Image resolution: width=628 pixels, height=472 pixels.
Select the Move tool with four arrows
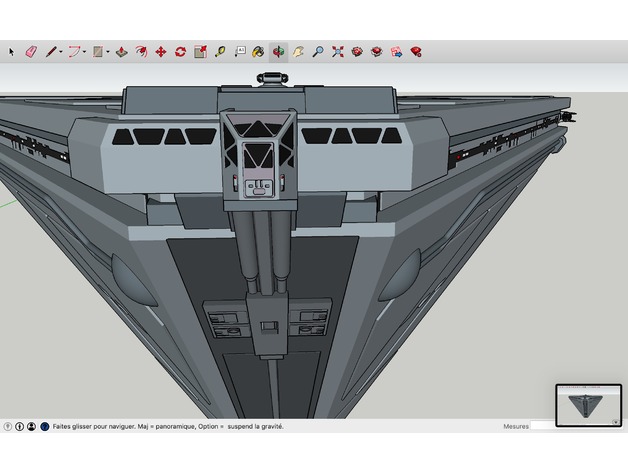pyautogui.click(x=161, y=52)
